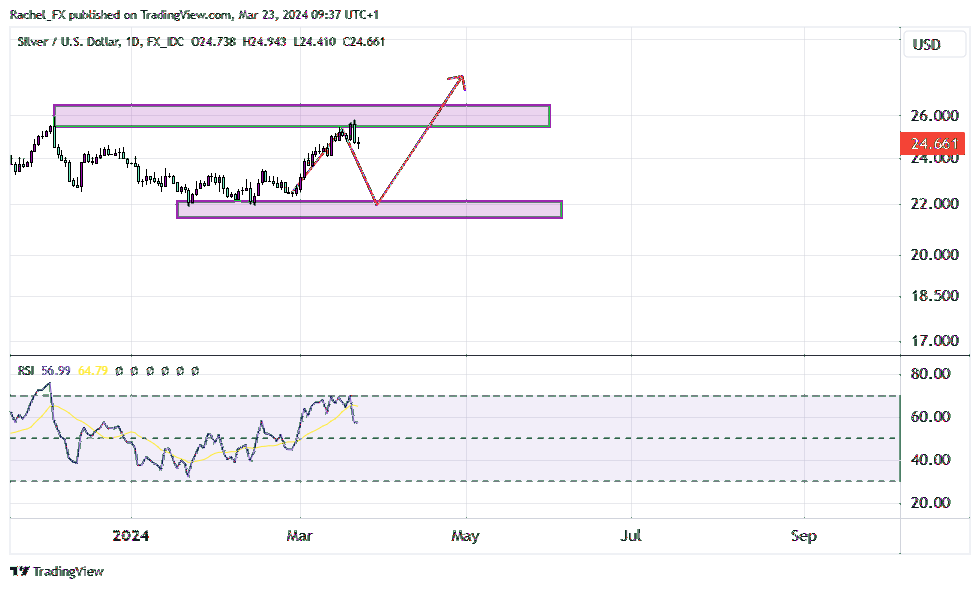Click the current price label 24.661
Screen dimensions: 980x589
click(x=932, y=144)
